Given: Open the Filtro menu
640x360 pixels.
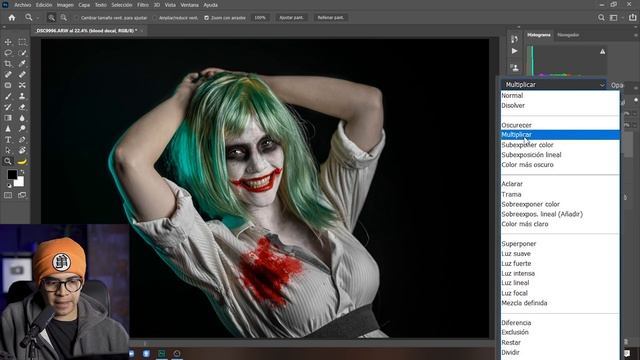Looking at the screenshot, I should tap(143, 5).
